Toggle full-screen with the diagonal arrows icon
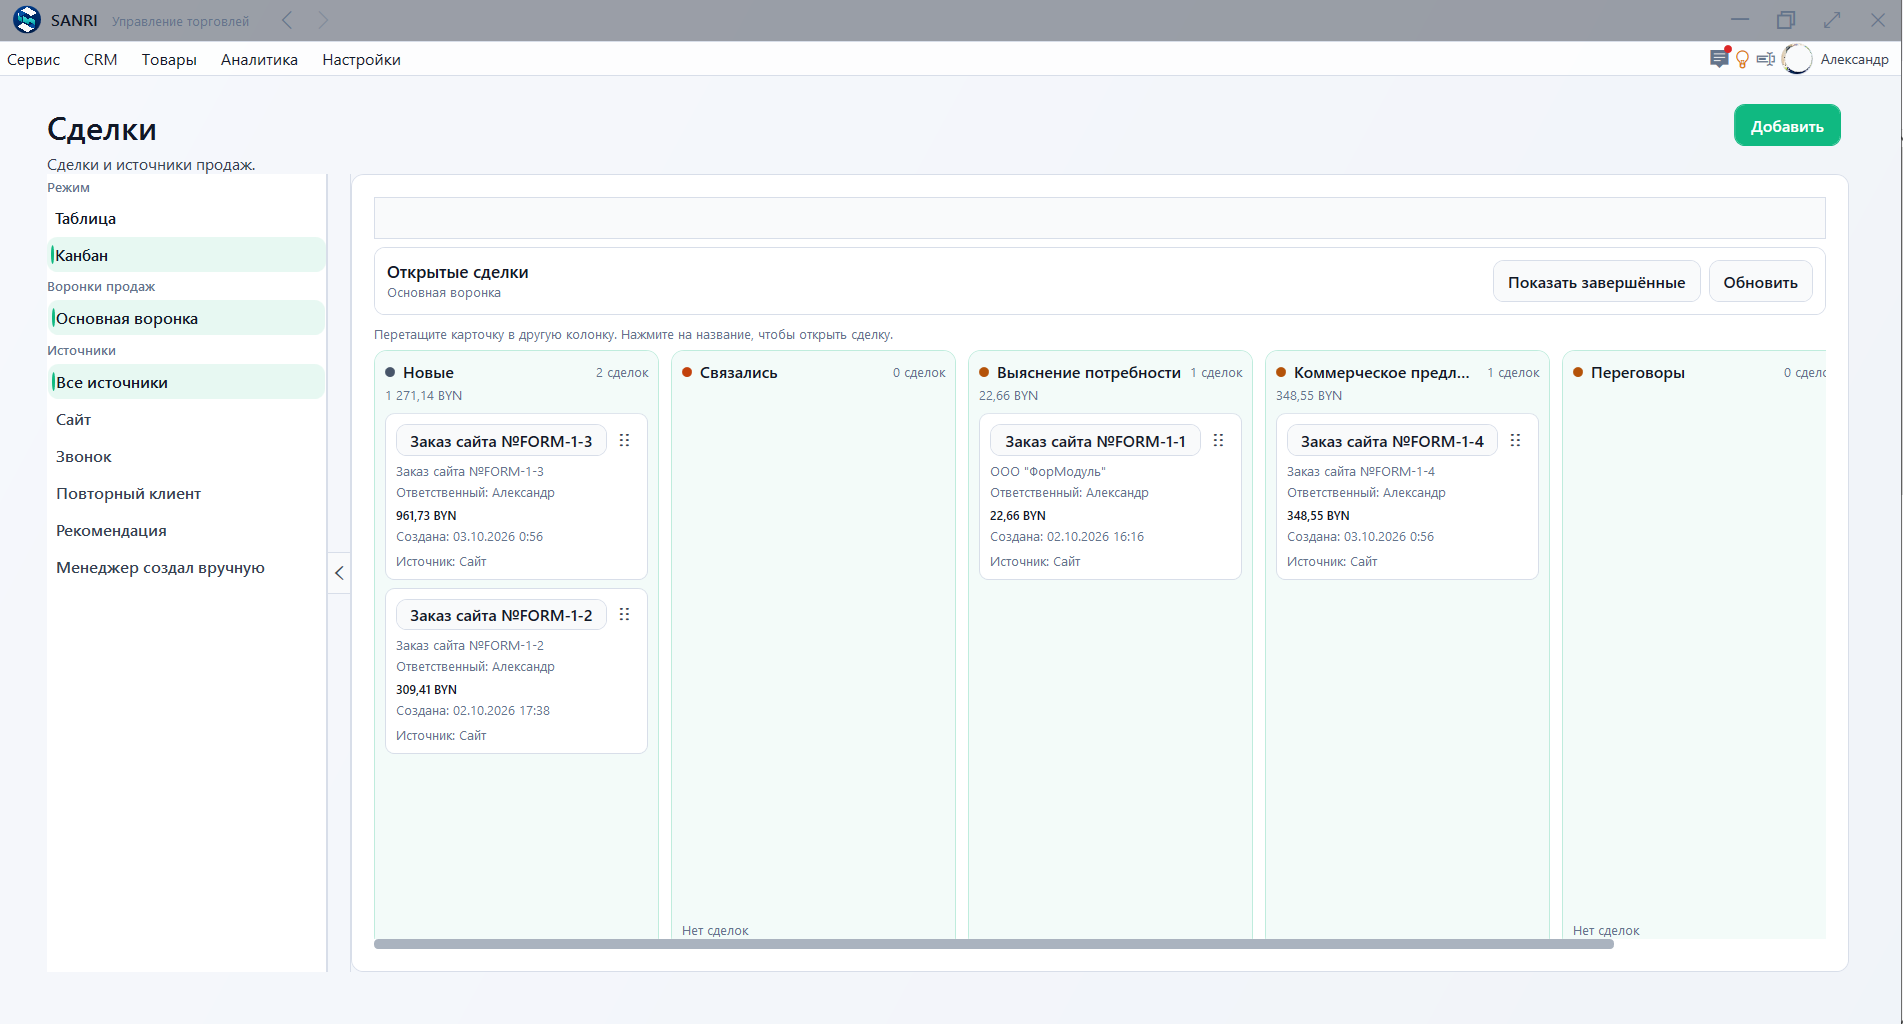Viewport: 1903px width, 1024px height. coord(1832,20)
